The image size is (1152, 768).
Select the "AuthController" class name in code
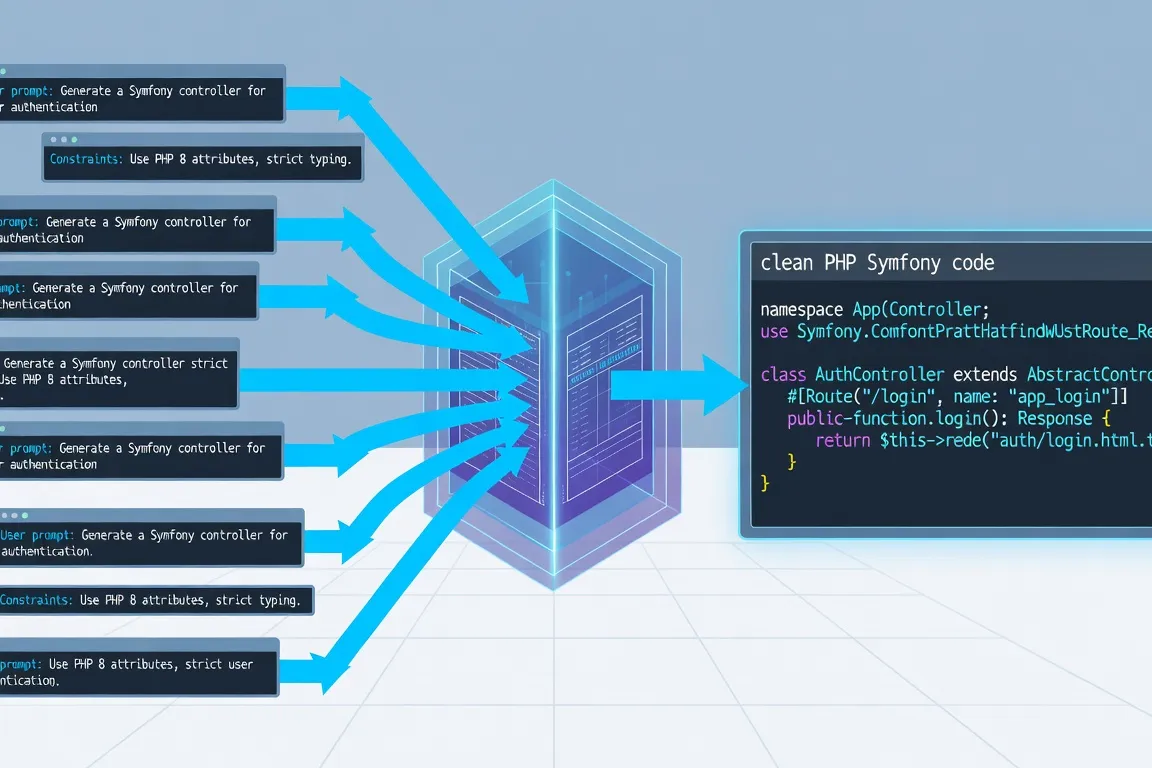pyautogui.click(x=879, y=374)
